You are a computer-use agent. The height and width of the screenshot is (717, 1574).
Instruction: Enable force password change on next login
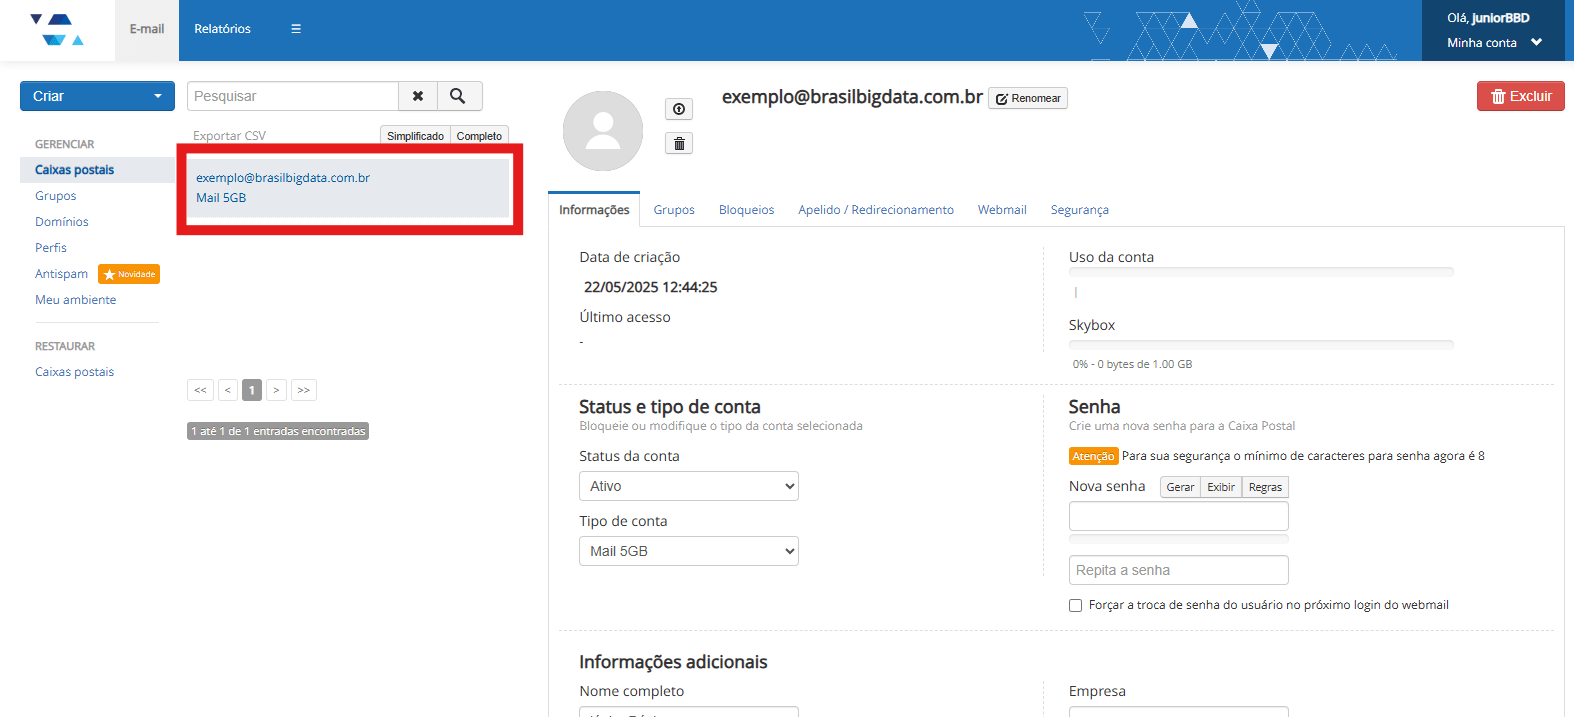click(1076, 605)
